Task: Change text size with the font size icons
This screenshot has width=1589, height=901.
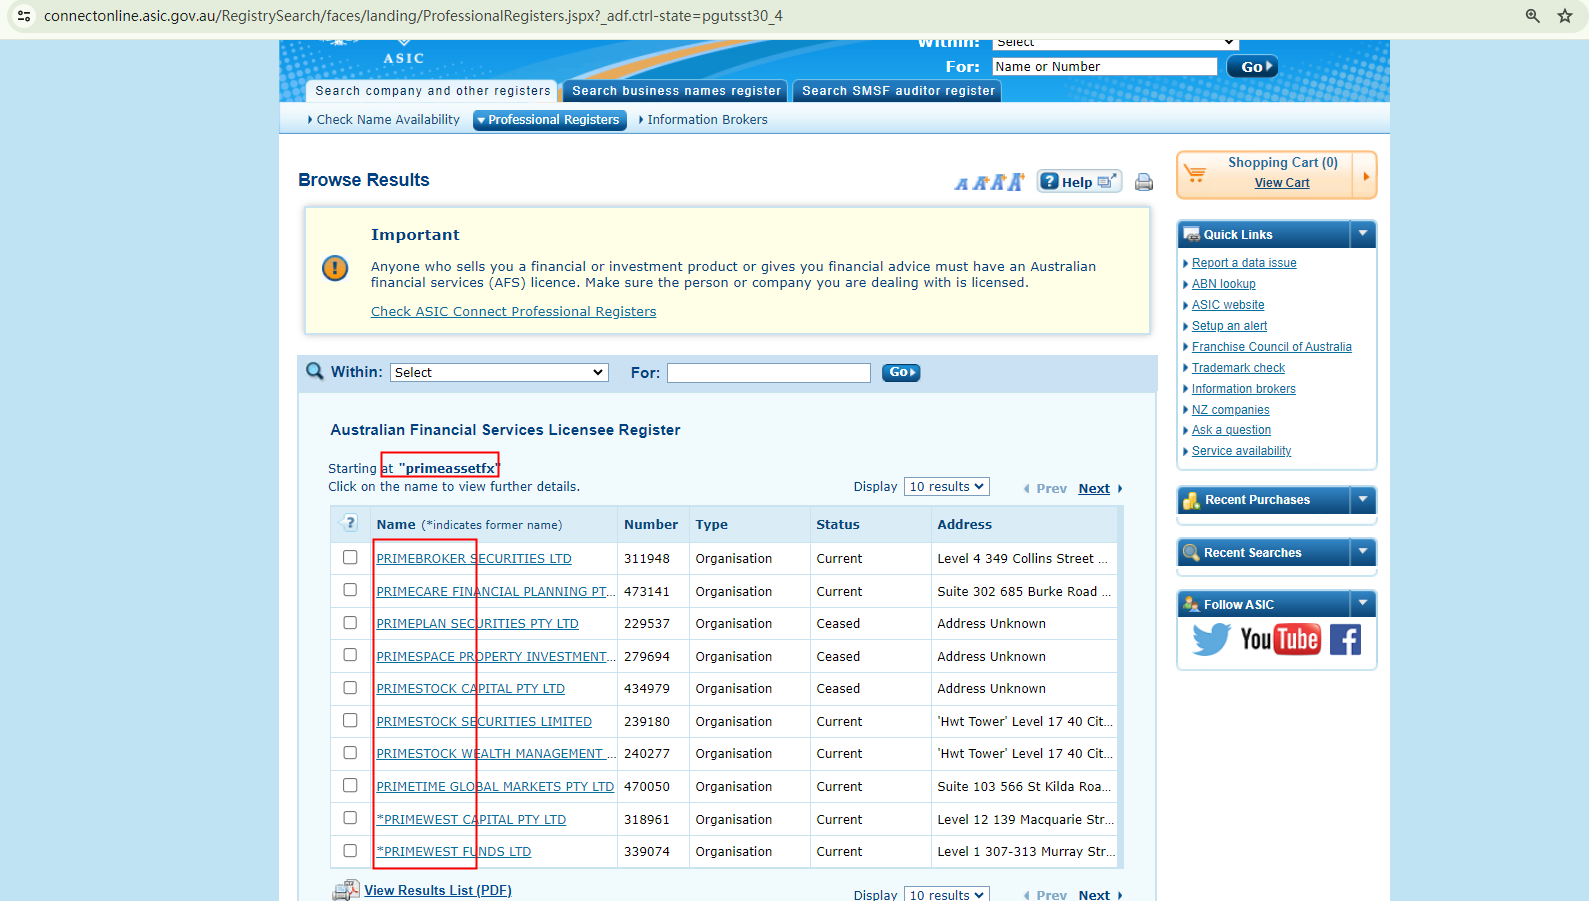Action: 989,182
